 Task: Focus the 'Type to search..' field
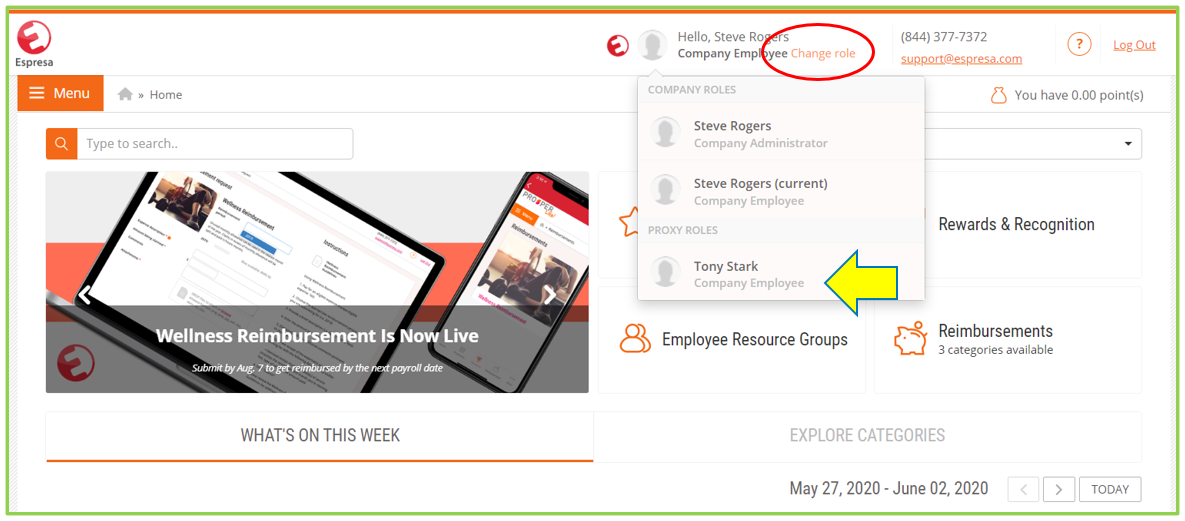[215, 144]
